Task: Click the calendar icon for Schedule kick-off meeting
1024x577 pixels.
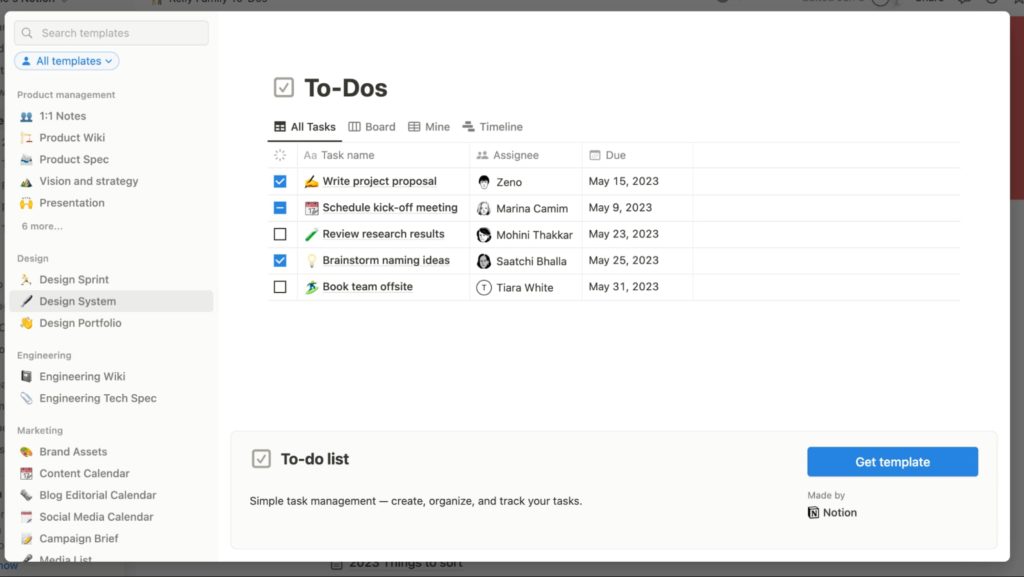Action: tap(312, 208)
